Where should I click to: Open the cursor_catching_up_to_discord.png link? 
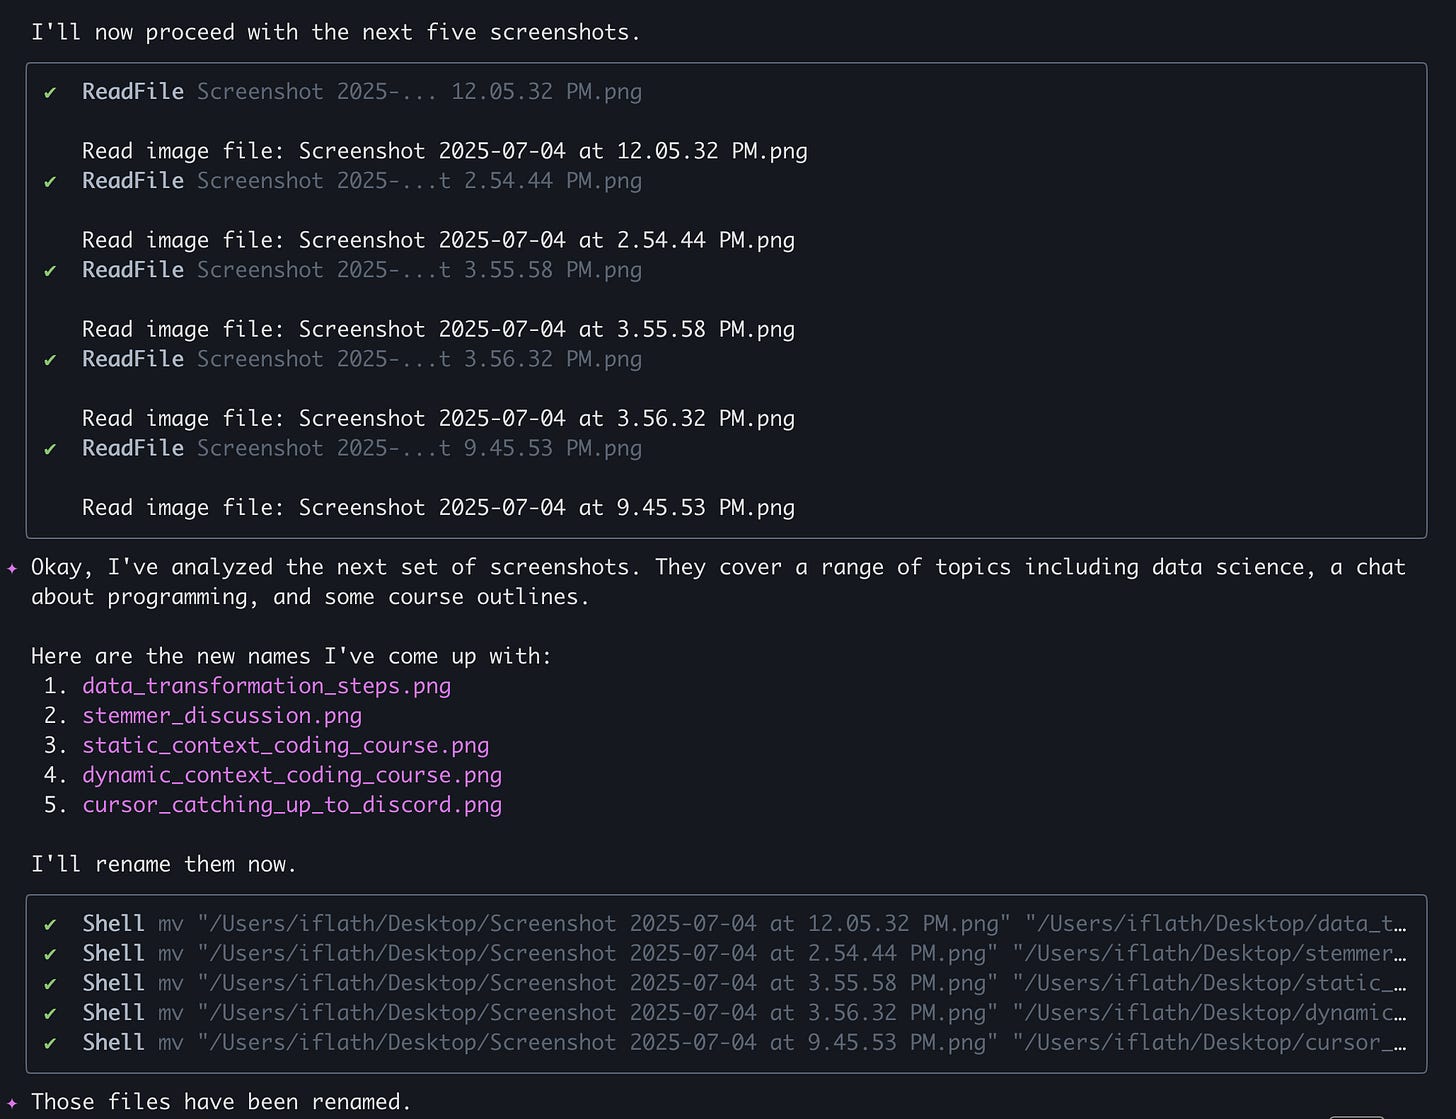tap(292, 804)
